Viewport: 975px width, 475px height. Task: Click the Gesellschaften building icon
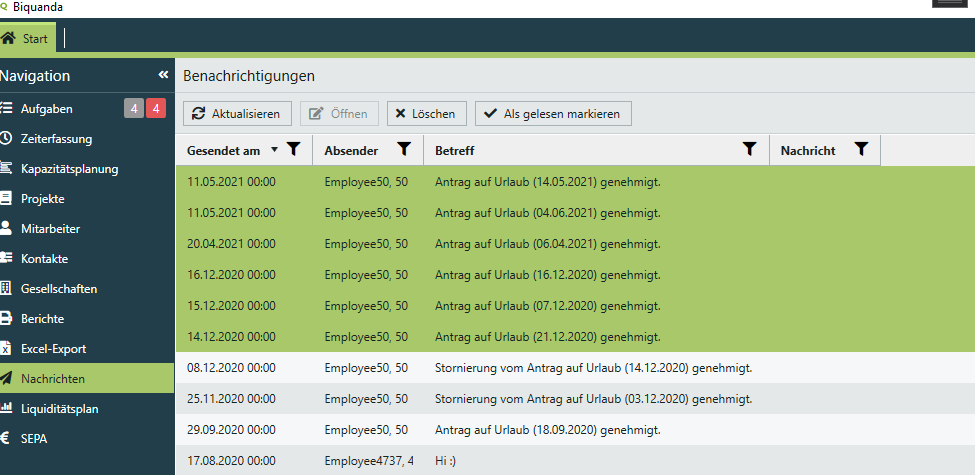tap(7, 289)
